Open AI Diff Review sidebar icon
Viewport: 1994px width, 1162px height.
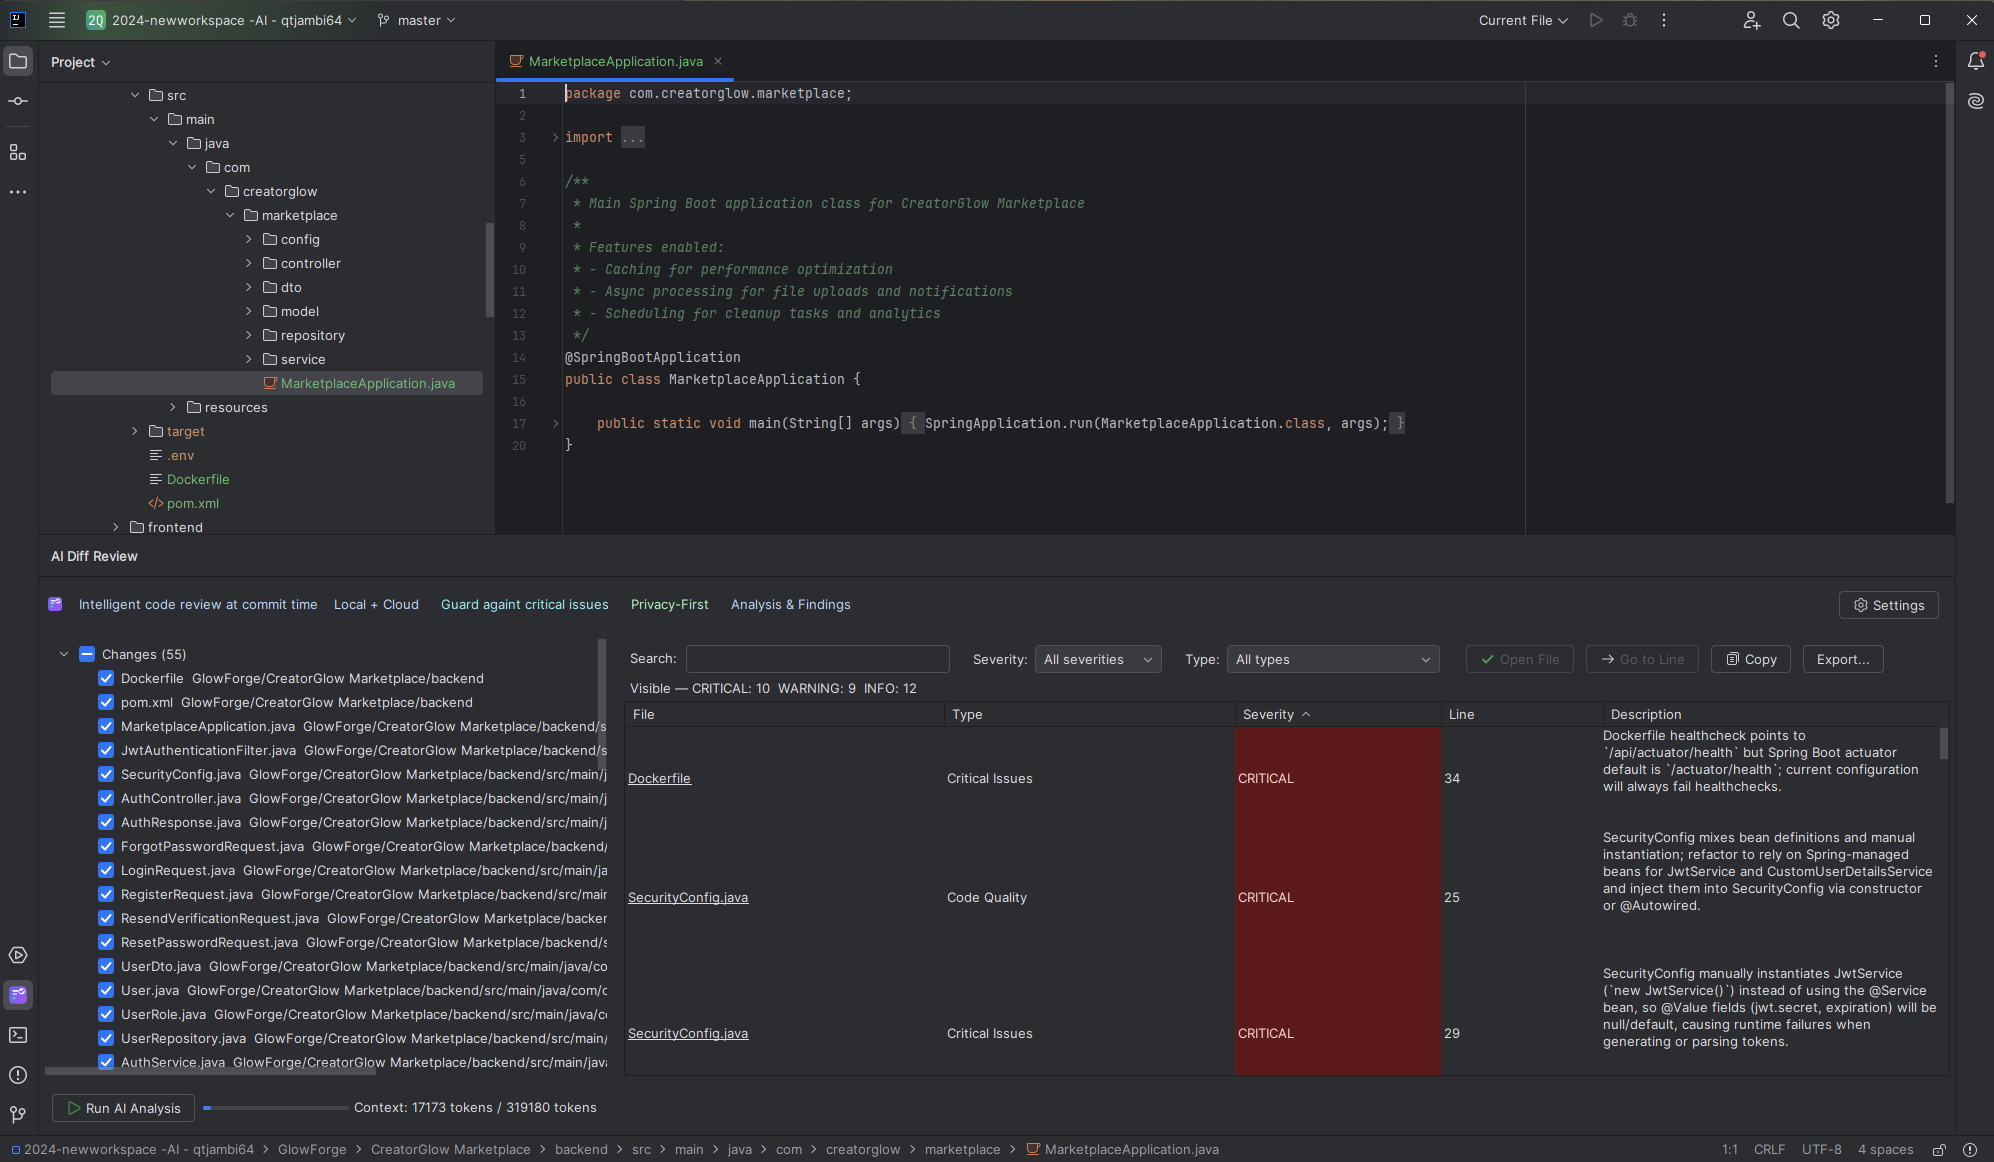[18, 994]
